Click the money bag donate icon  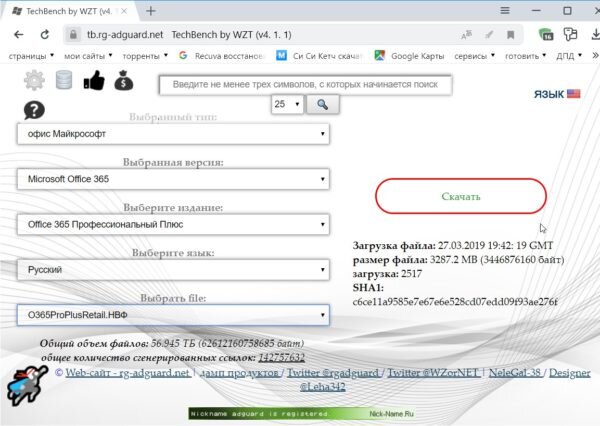(x=124, y=80)
